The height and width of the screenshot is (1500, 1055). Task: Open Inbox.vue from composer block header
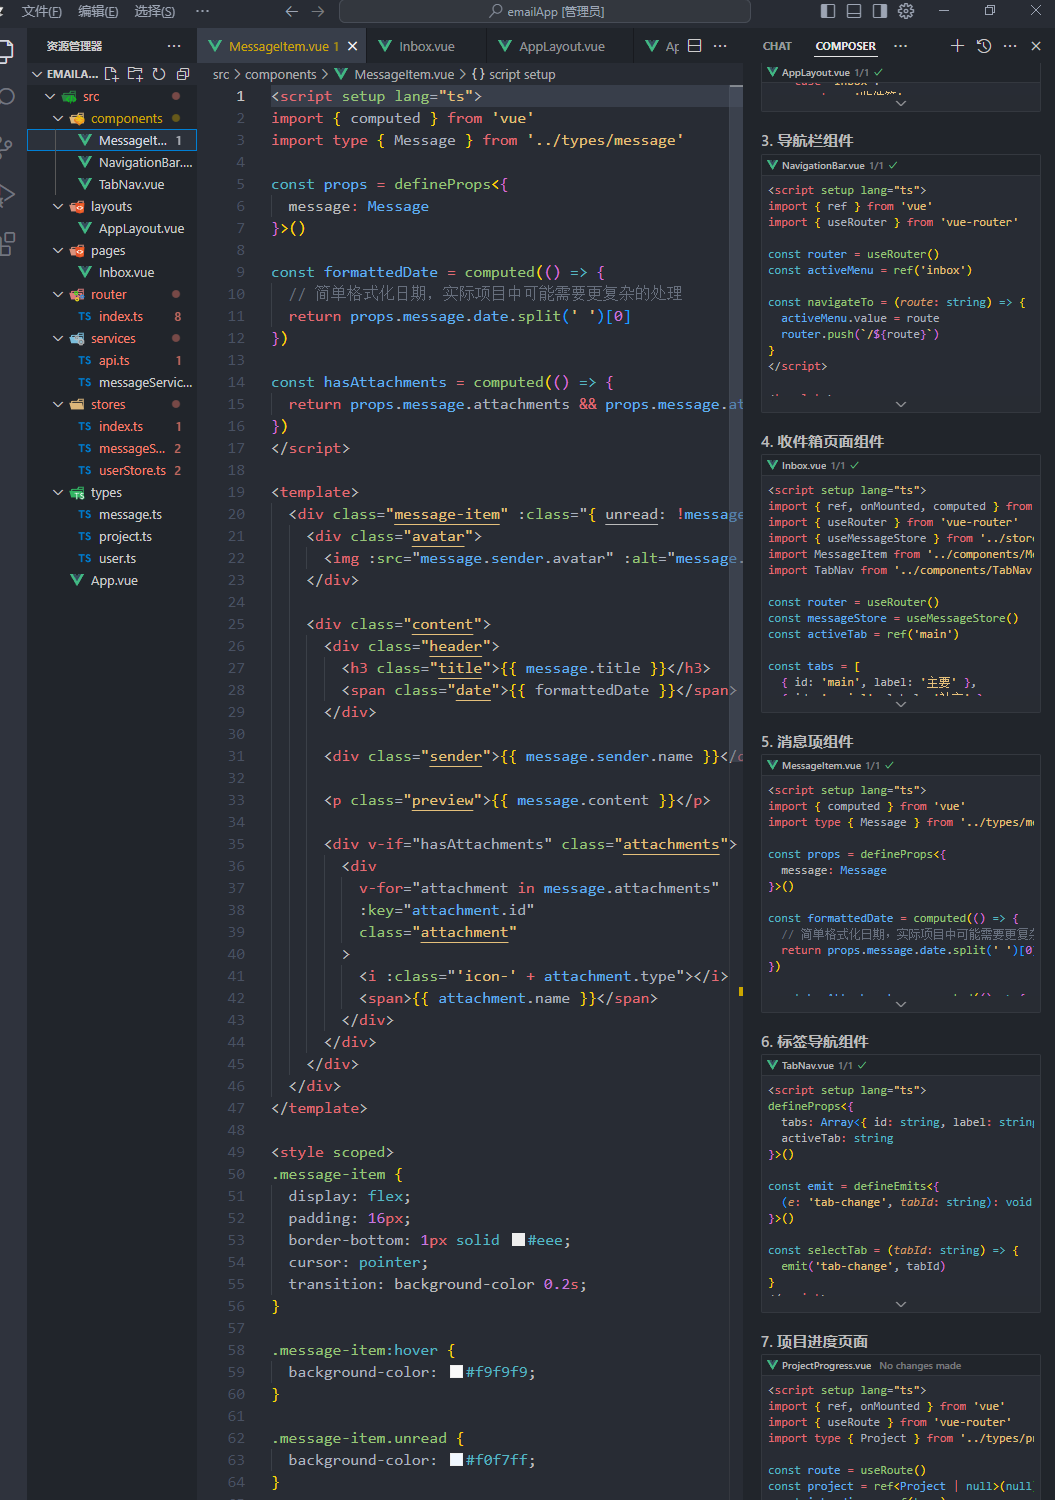(x=804, y=466)
